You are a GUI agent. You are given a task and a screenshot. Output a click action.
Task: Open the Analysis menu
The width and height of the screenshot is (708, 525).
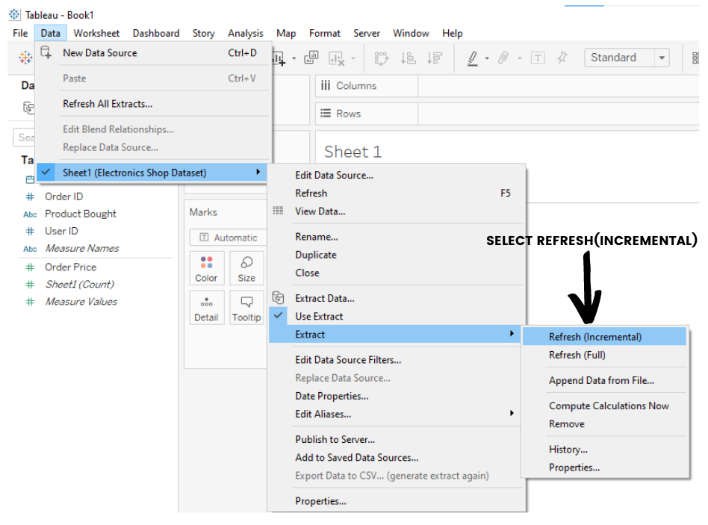point(246,33)
